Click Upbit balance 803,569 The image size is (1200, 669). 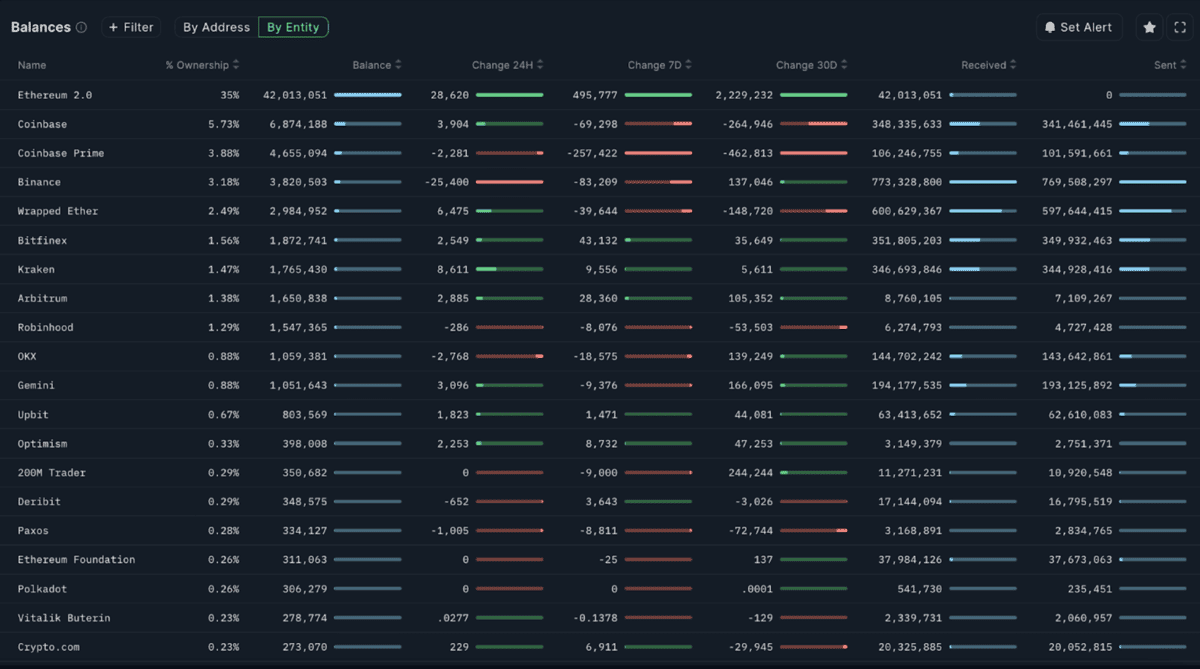(x=305, y=414)
